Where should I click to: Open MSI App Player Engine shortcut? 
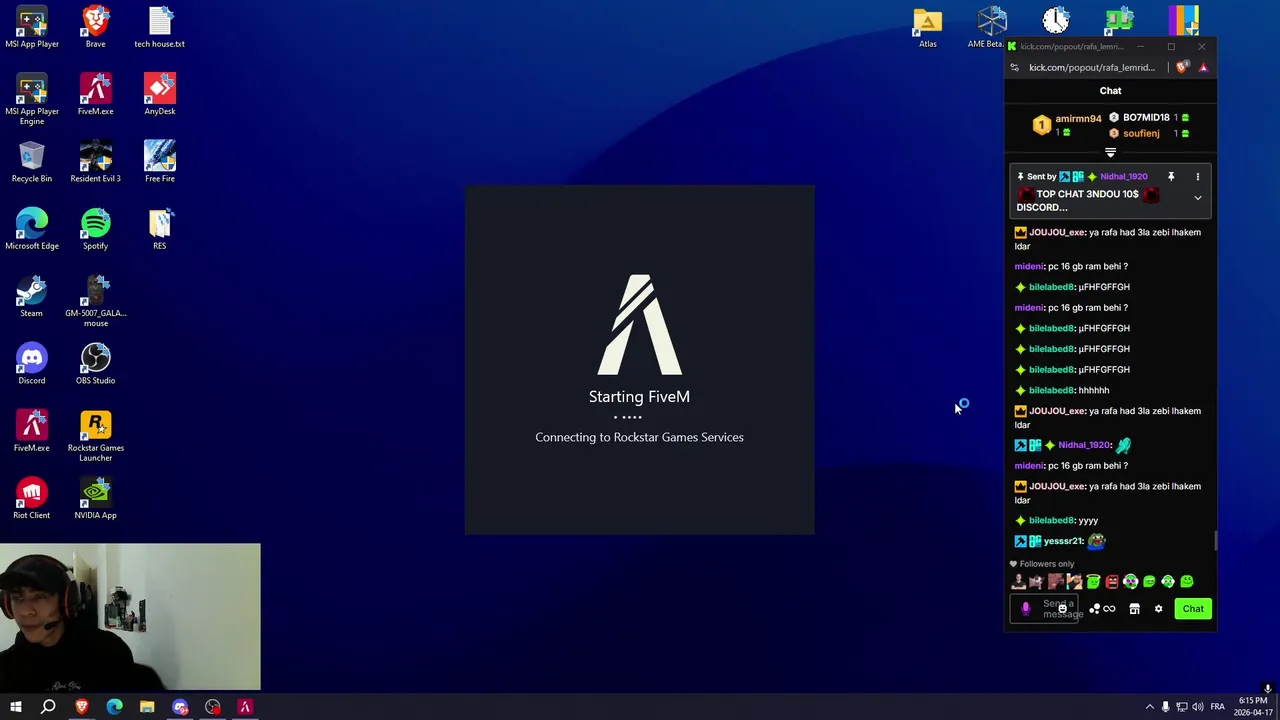(x=32, y=99)
